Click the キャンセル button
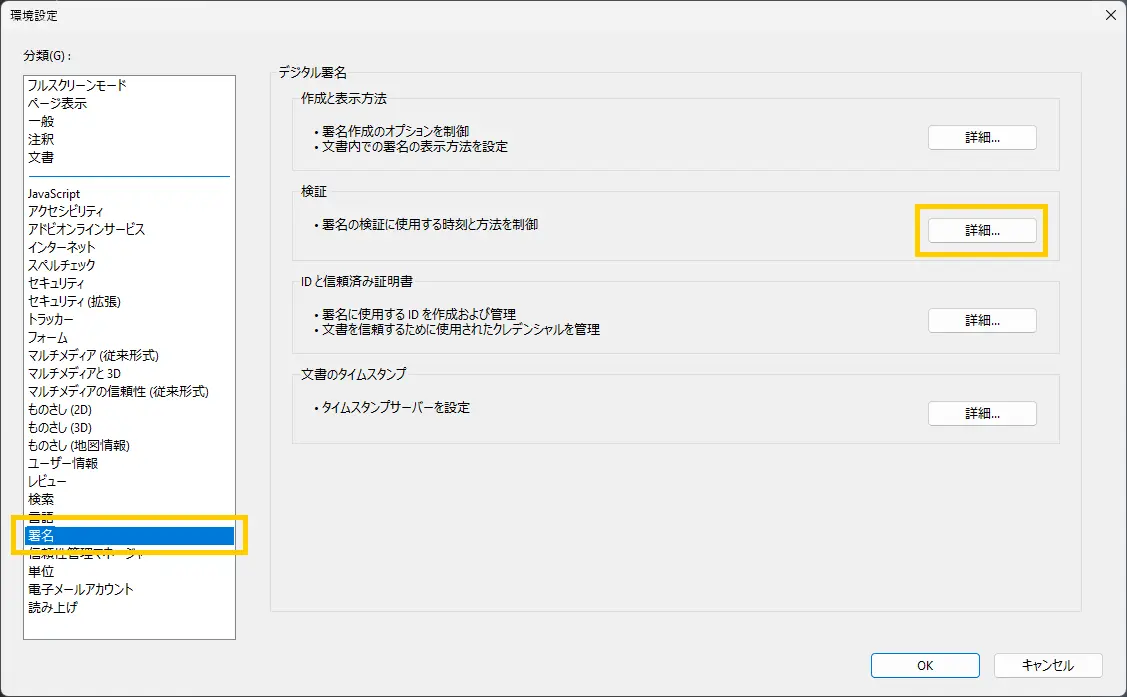This screenshot has height=697, width=1127. coord(1047,665)
